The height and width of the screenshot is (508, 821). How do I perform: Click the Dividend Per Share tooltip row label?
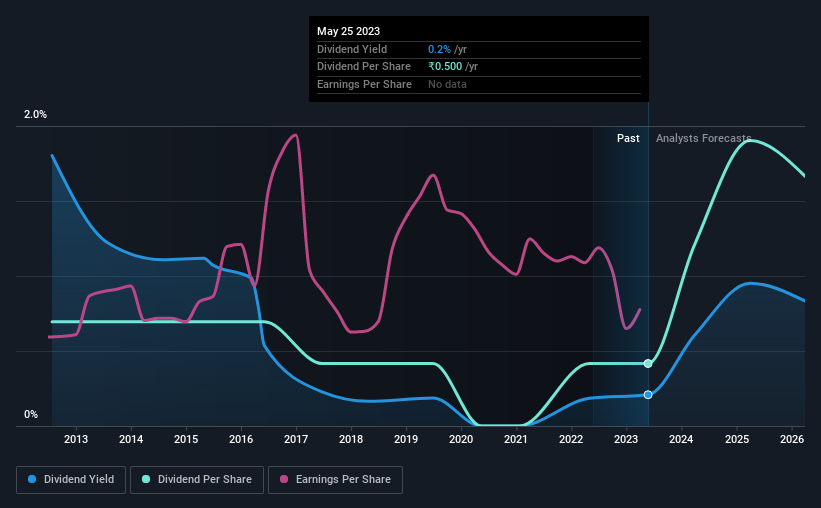point(364,67)
